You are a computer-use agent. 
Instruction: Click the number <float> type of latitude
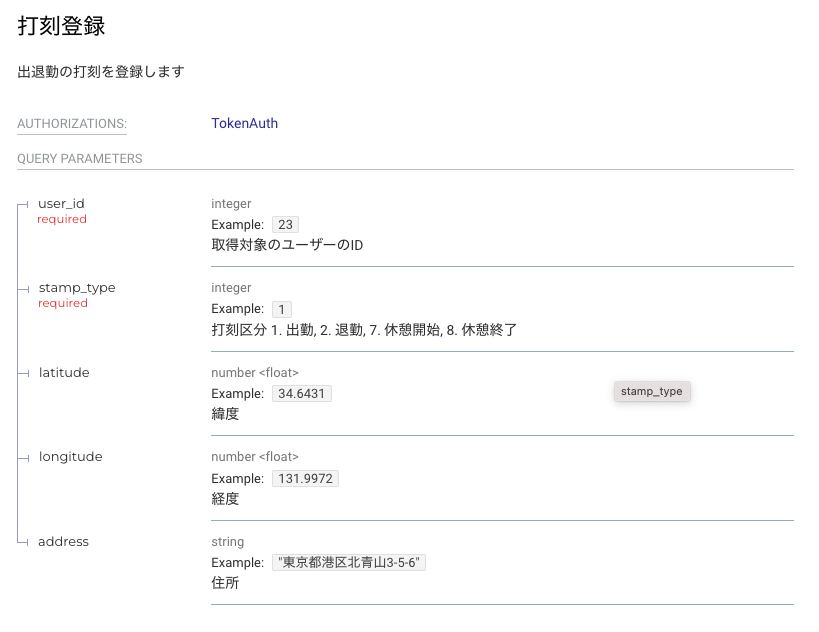pos(255,372)
